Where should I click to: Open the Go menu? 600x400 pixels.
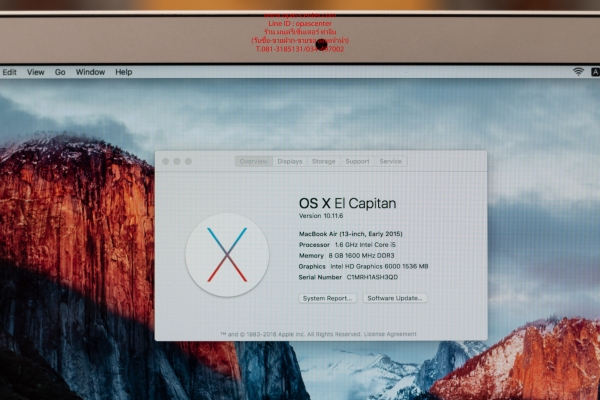60,72
